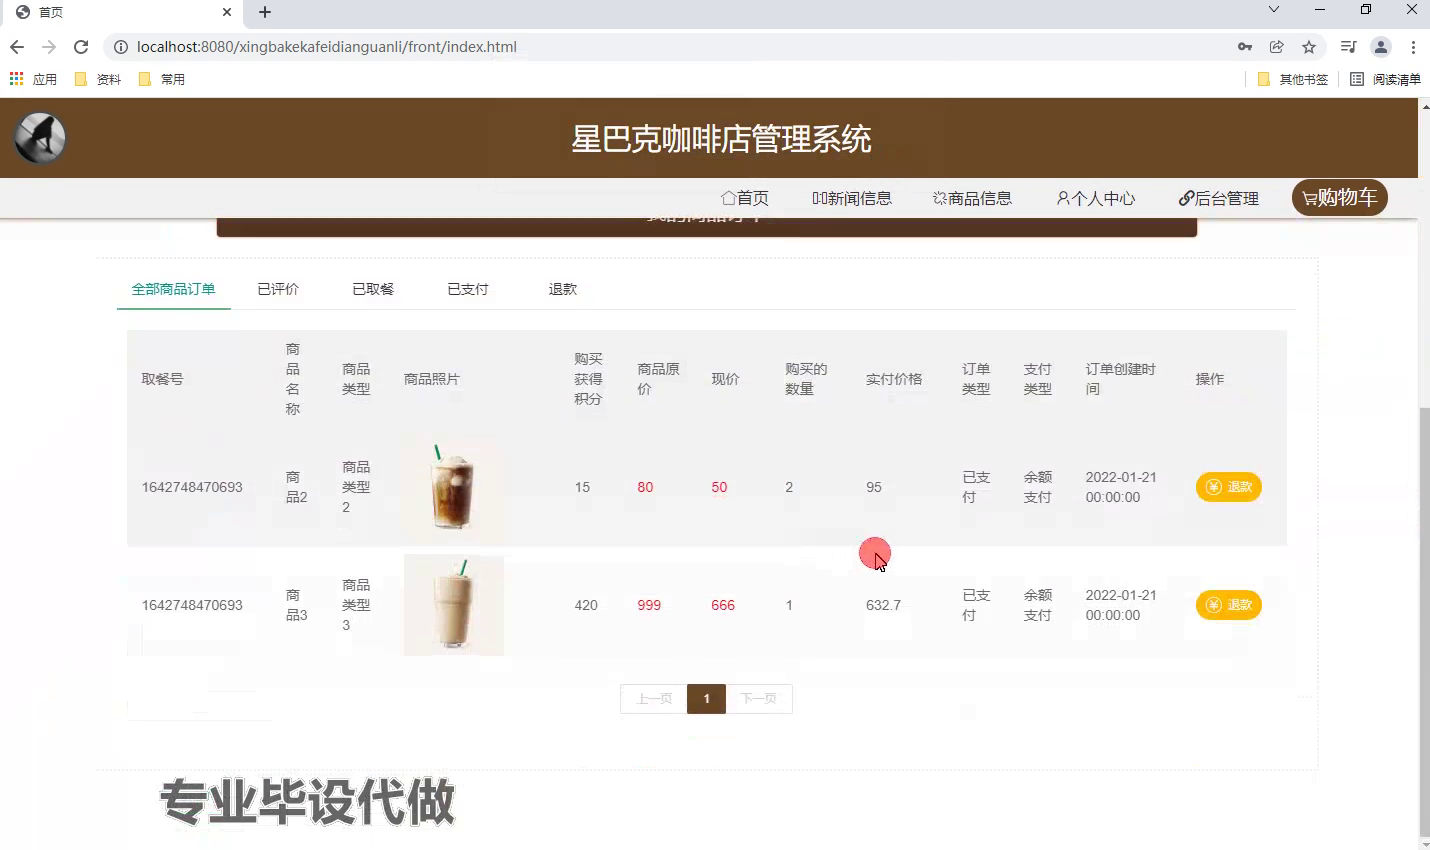The image size is (1430, 850).
Task: Switch to the 退款 tab
Action: (x=563, y=289)
